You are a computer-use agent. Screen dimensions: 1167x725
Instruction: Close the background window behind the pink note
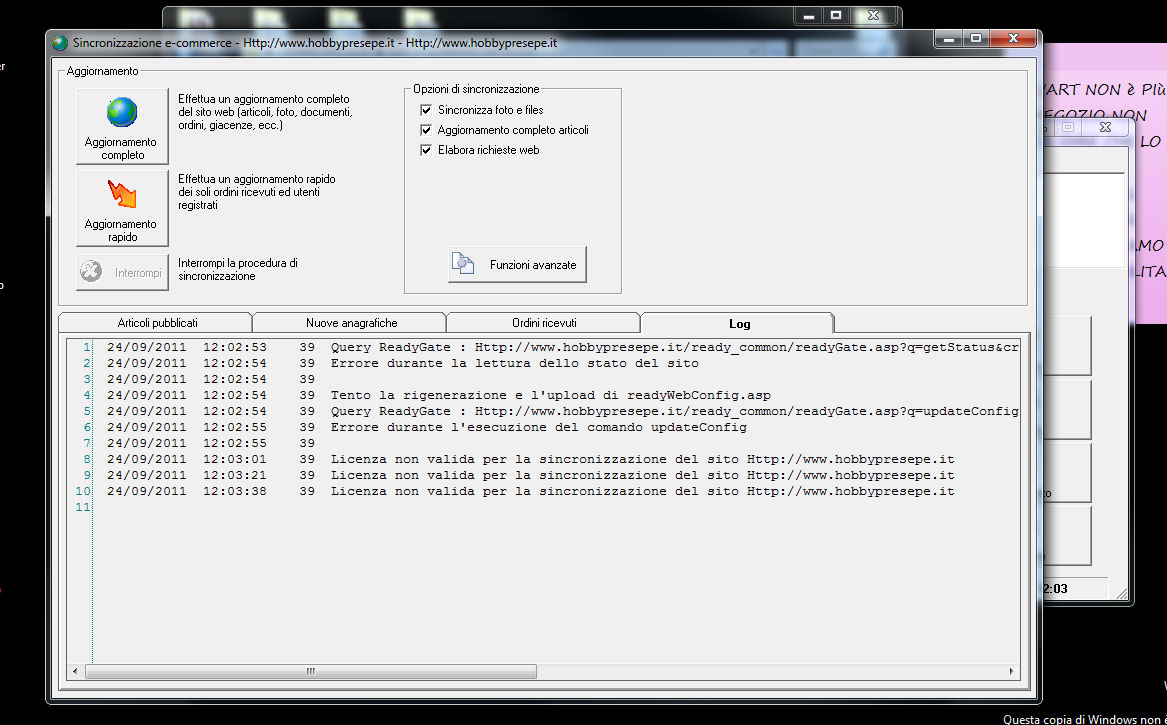click(x=1105, y=127)
